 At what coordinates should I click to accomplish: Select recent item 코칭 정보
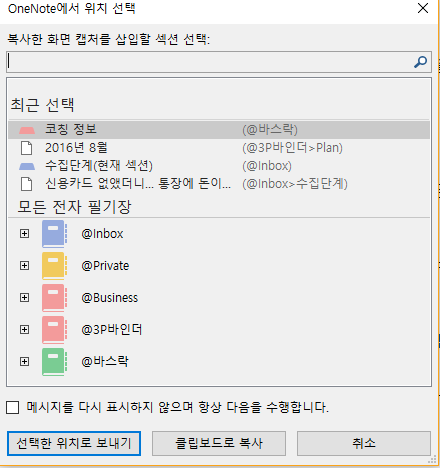click(219, 130)
